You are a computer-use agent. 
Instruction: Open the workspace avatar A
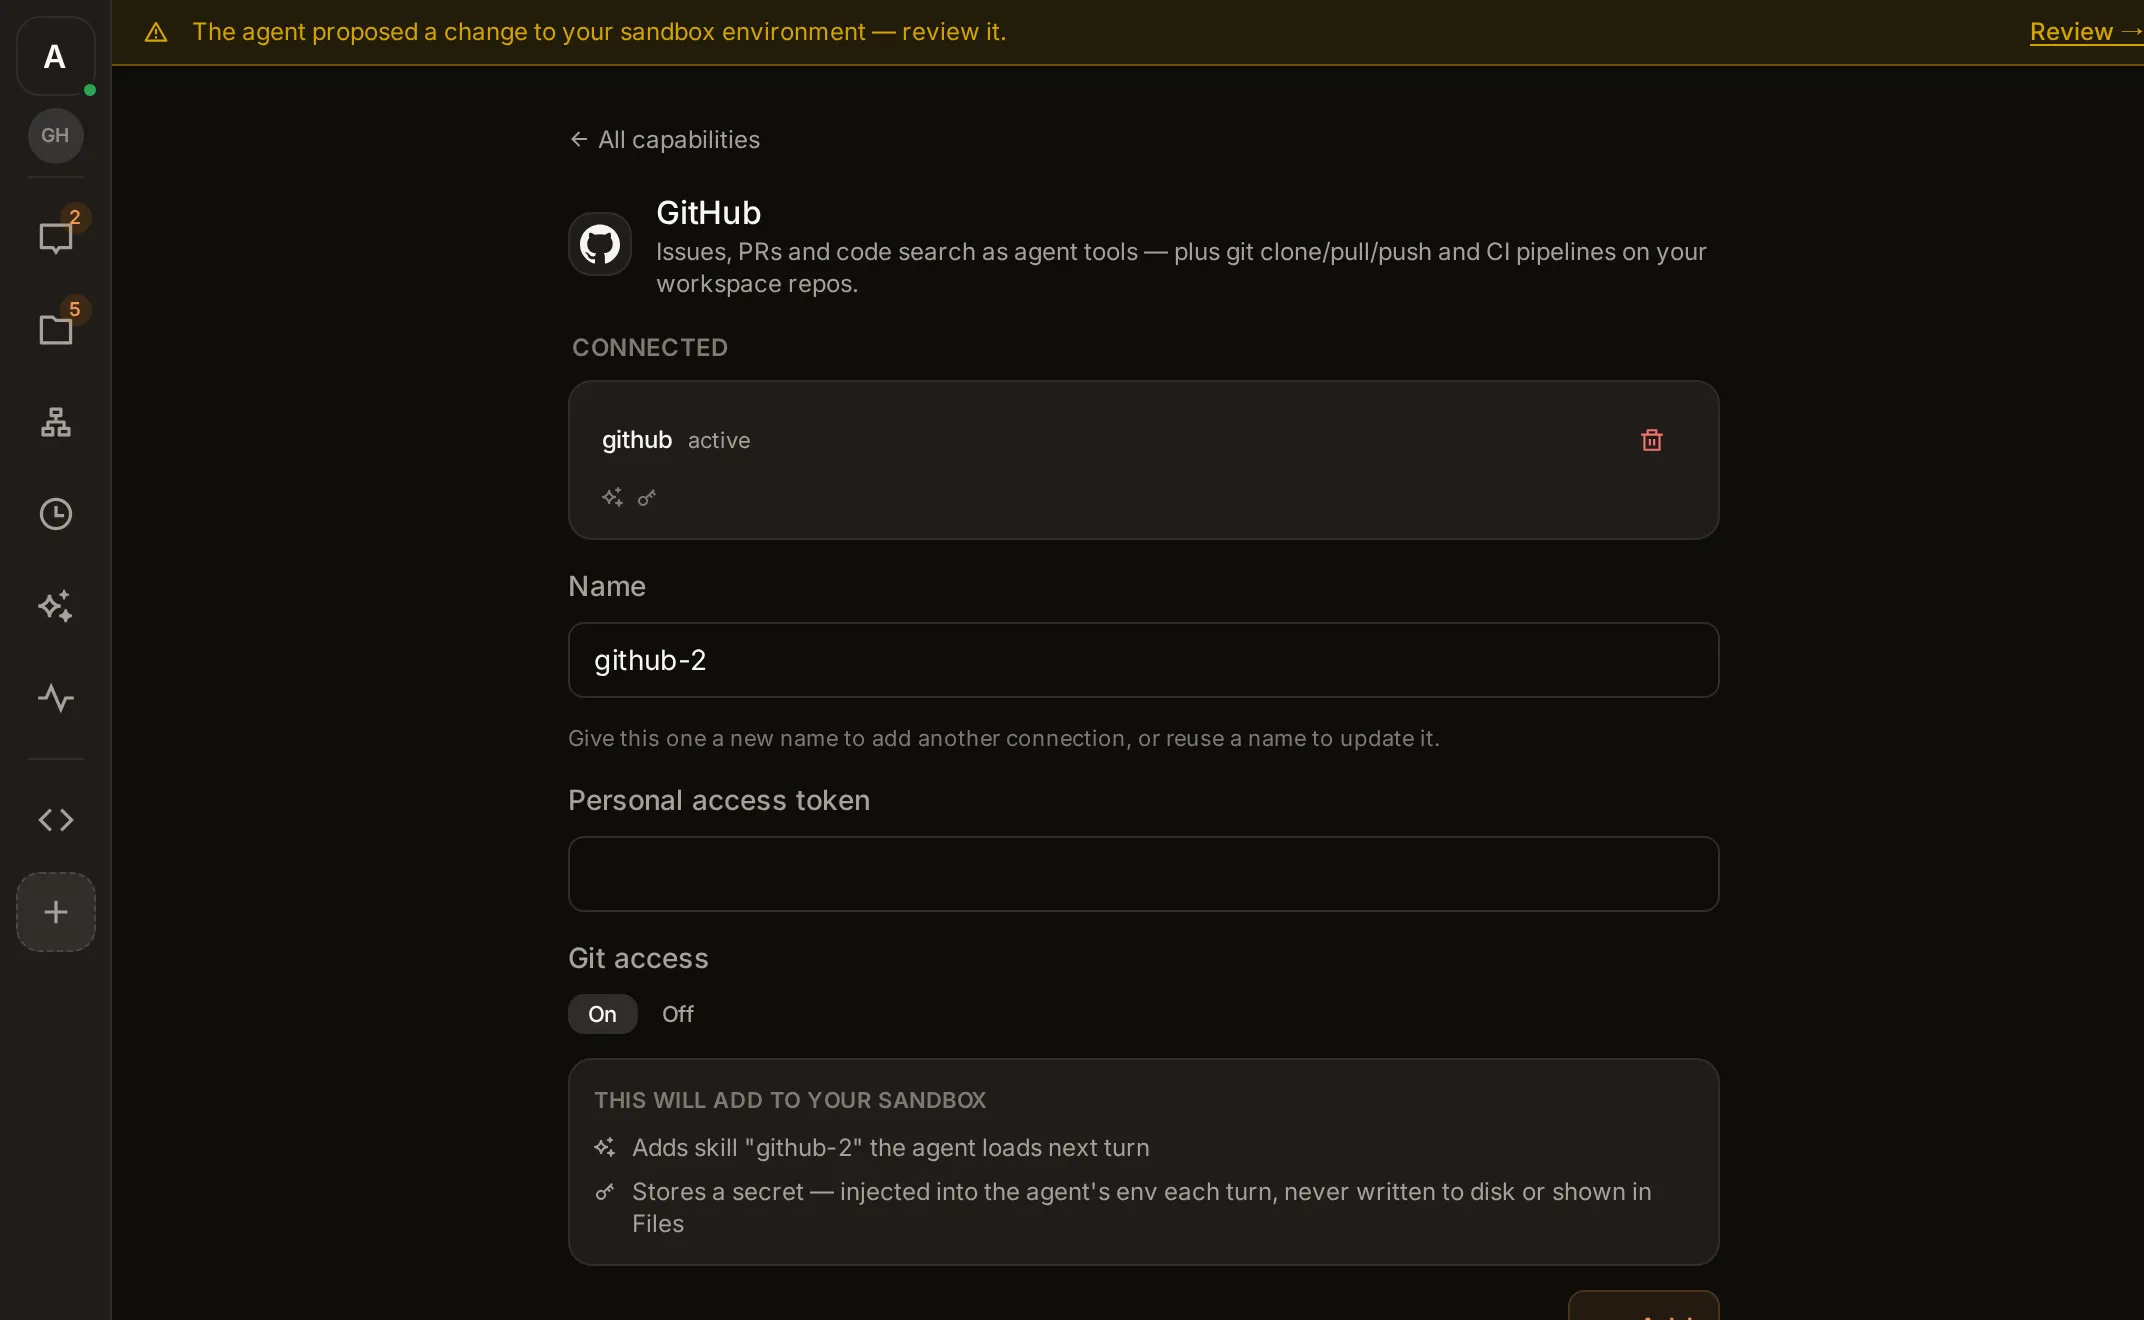(x=55, y=56)
